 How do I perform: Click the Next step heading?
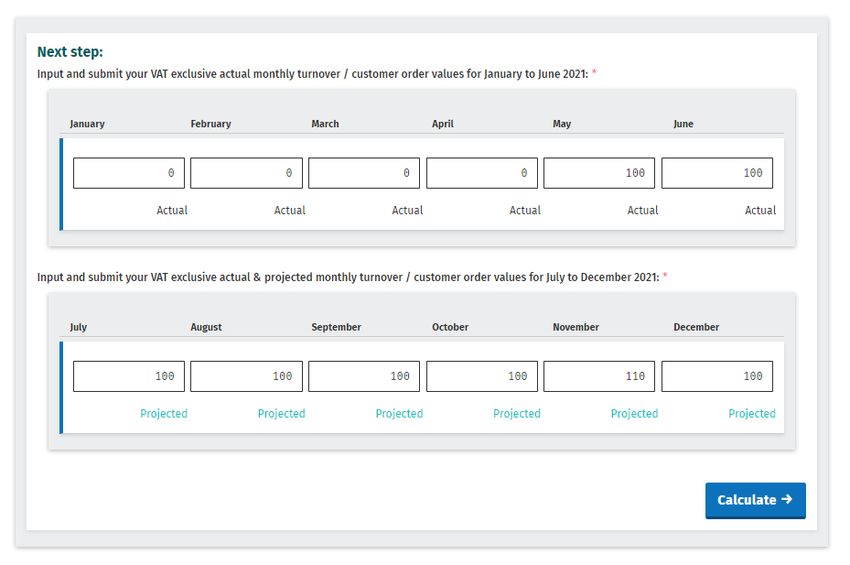70,52
